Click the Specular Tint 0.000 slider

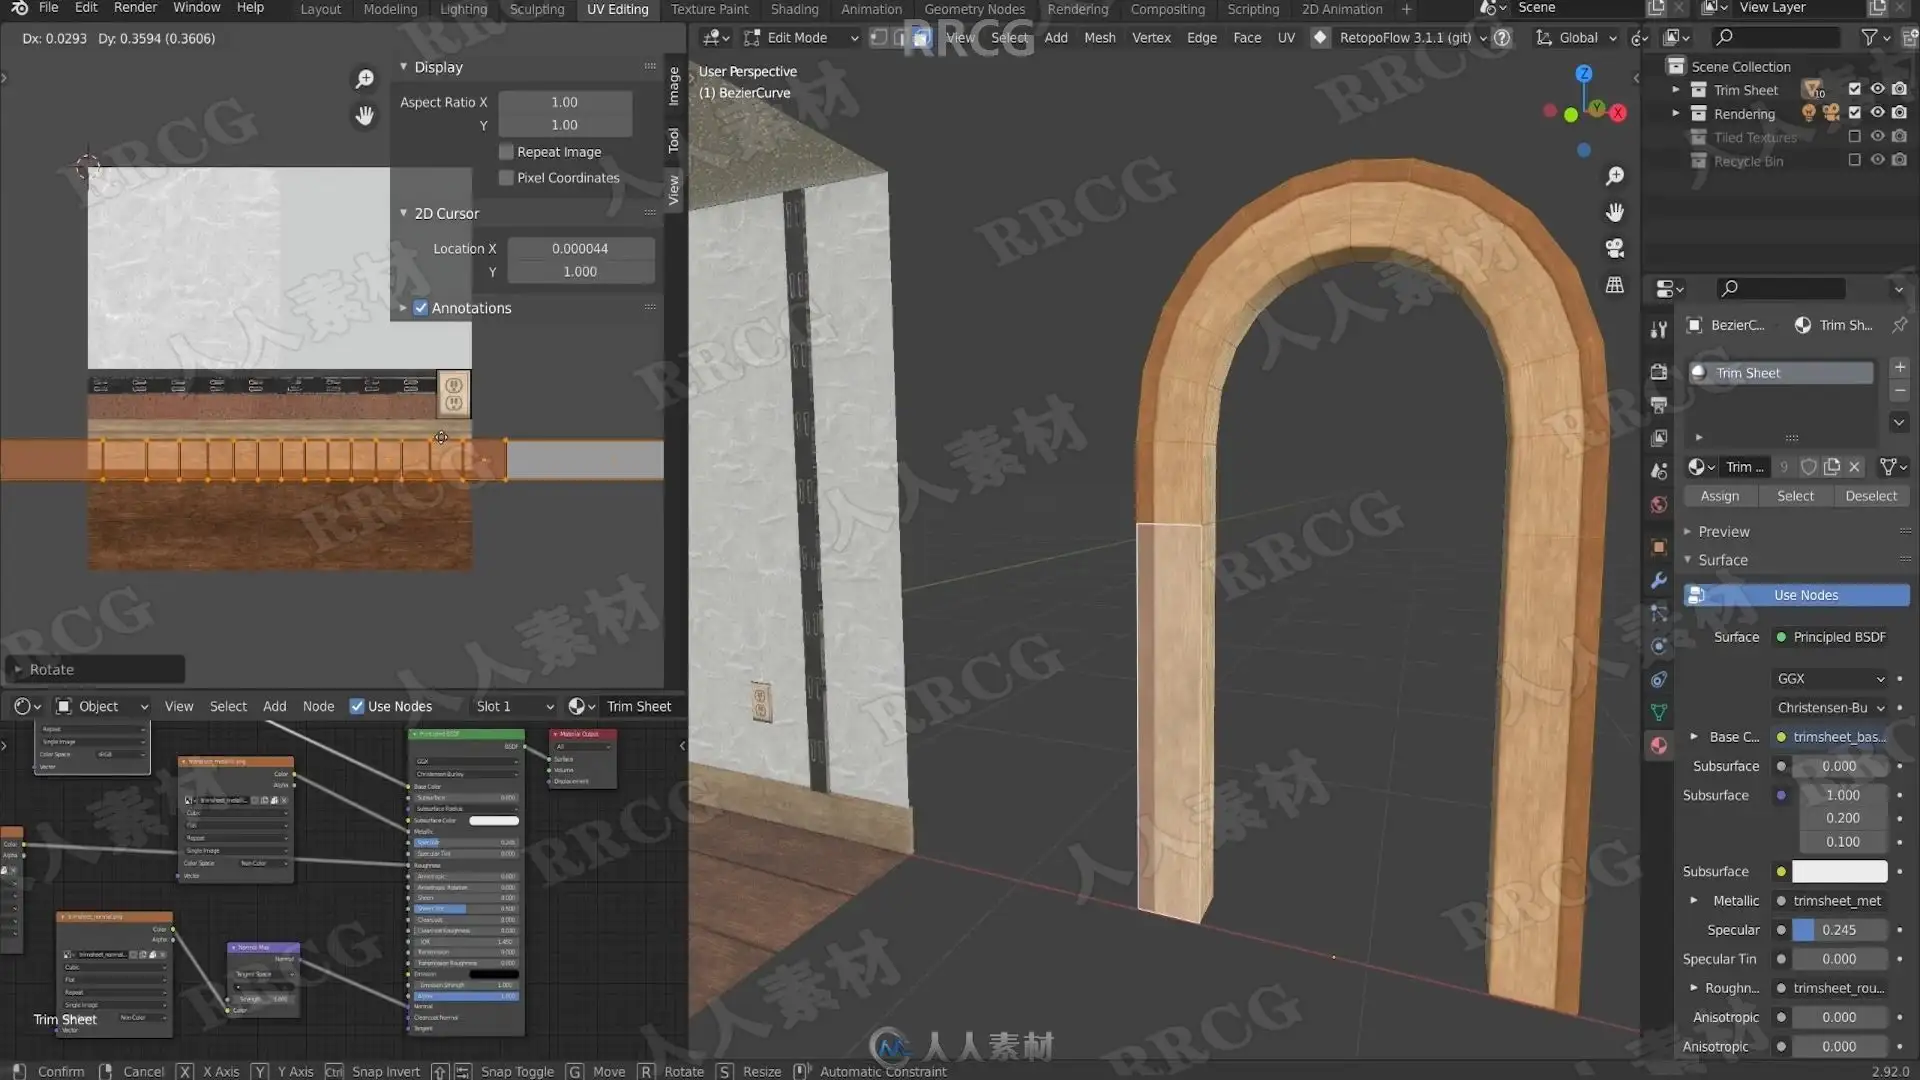pyautogui.click(x=1839, y=959)
